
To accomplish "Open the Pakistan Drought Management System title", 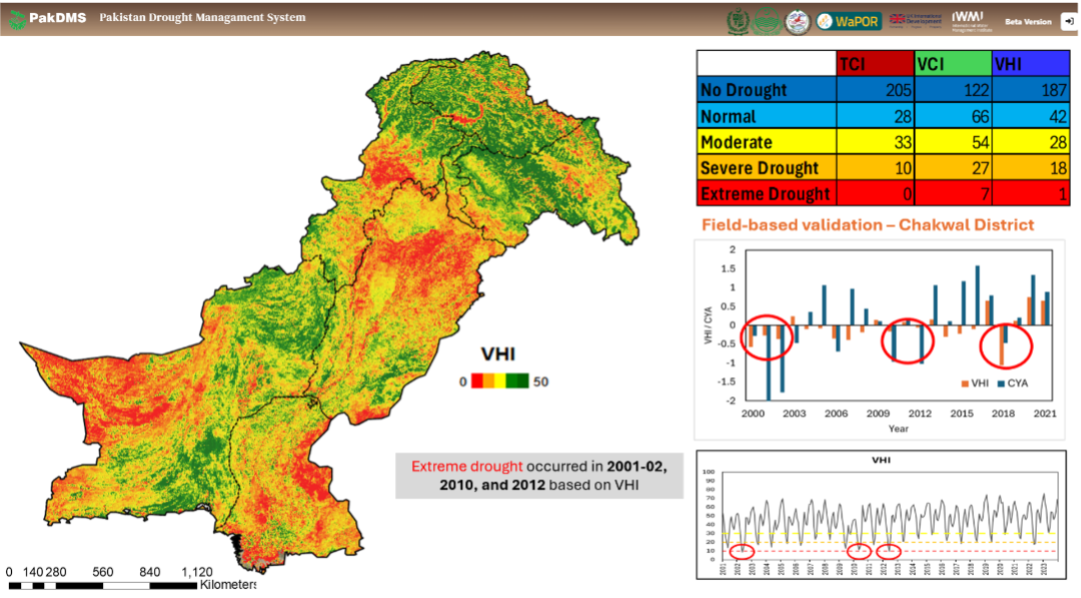I will coord(203,17).
